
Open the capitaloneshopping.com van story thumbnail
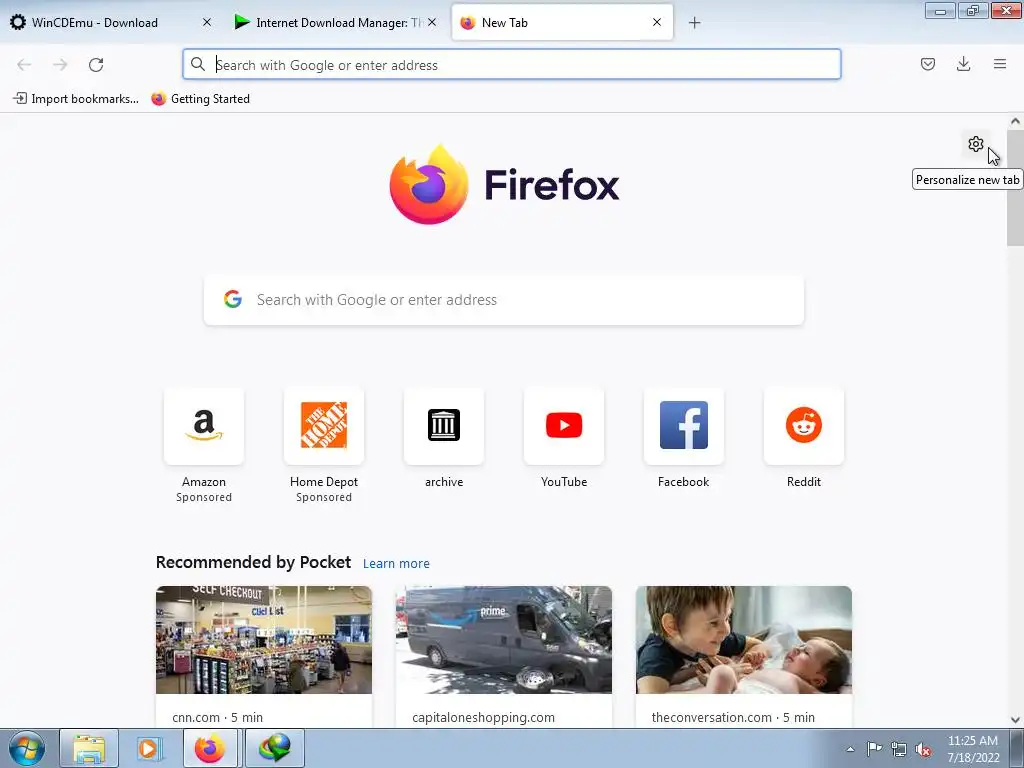pos(504,640)
